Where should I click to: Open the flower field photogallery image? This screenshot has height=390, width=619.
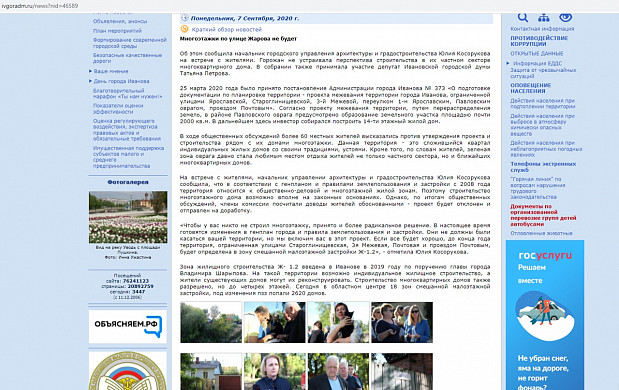[128, 217]
